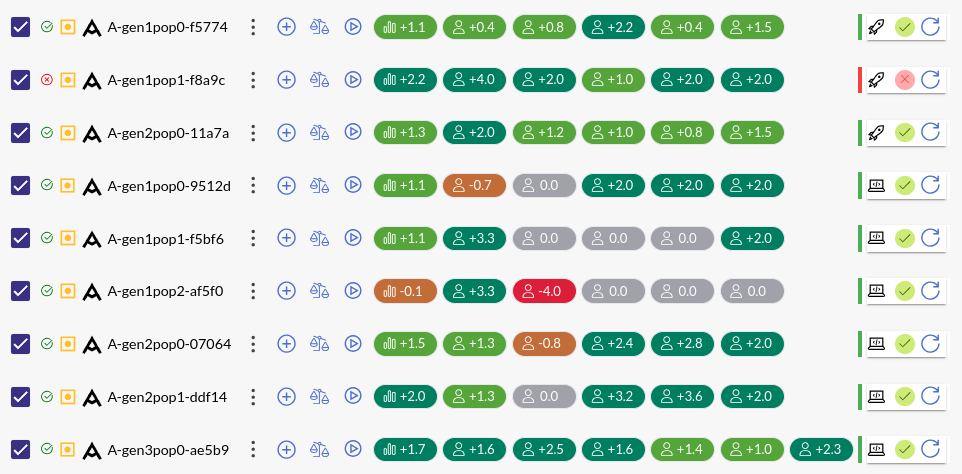Uncheck the checkbox for A-gen1pop0-f5774
Image resolution: width=962 pixels, height=474 pixels.
click(x=20, y=27)
